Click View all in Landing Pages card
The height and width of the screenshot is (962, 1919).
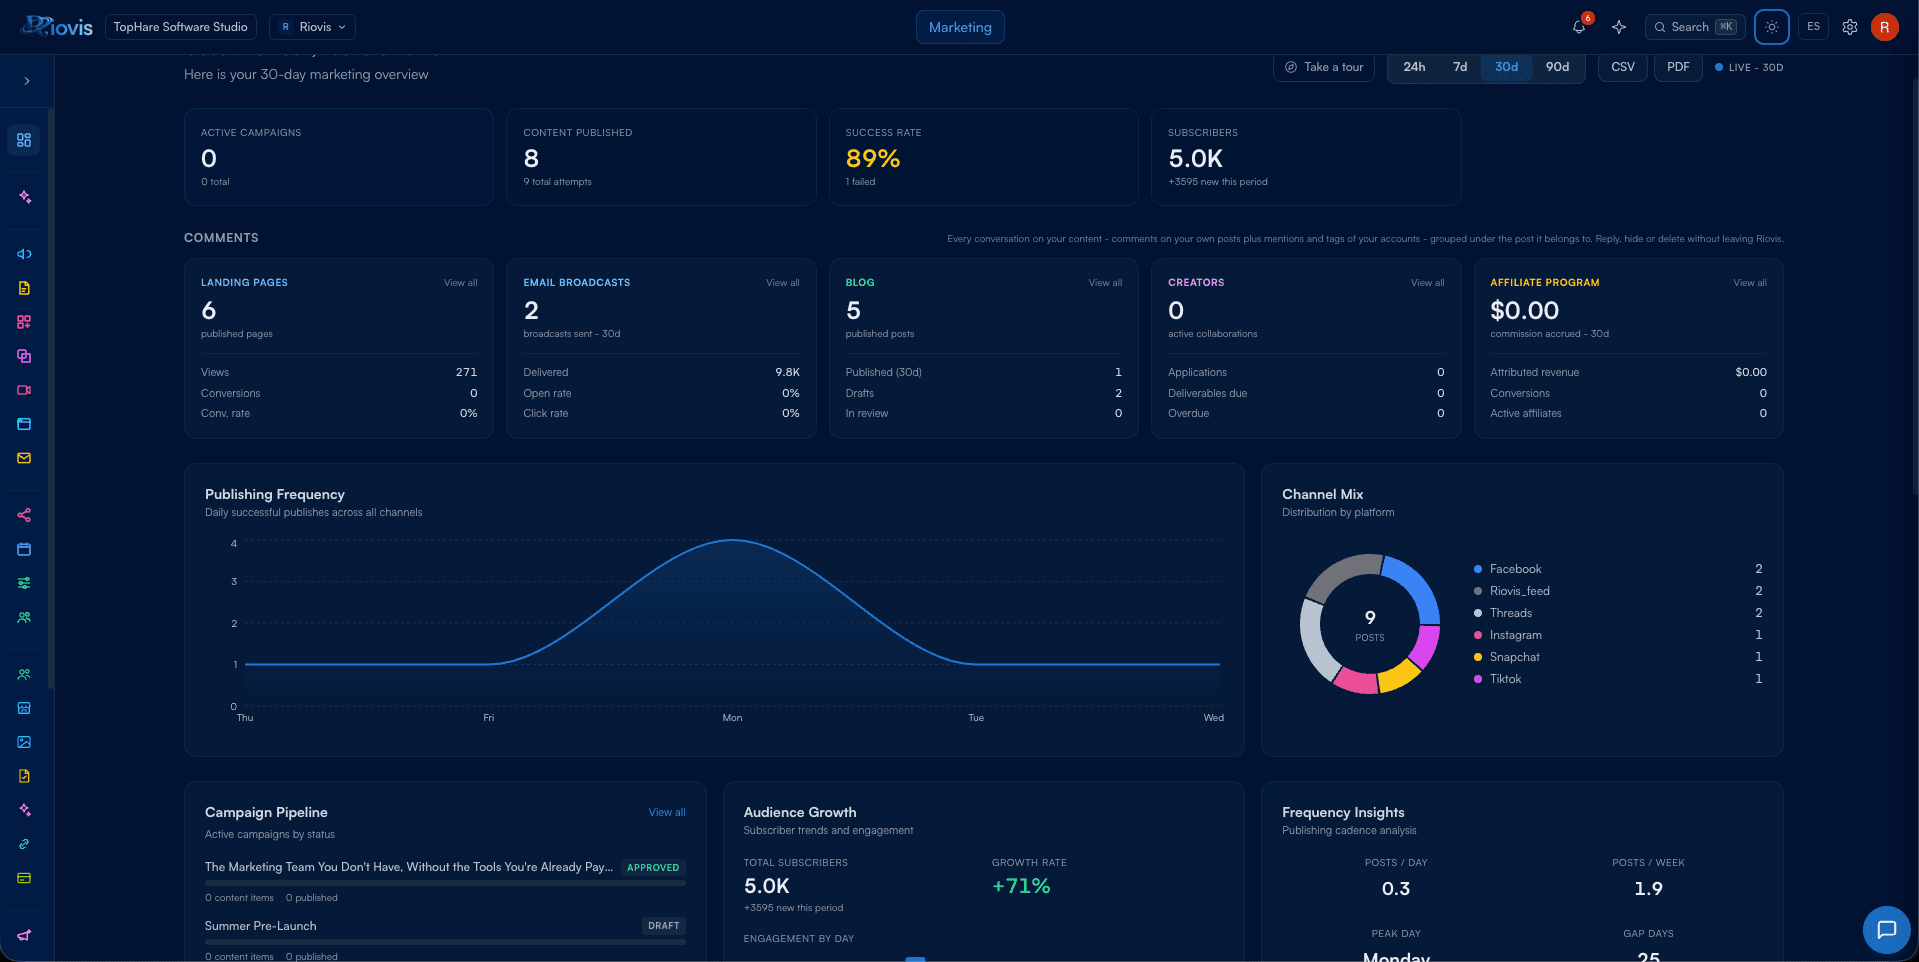[461, 283]
